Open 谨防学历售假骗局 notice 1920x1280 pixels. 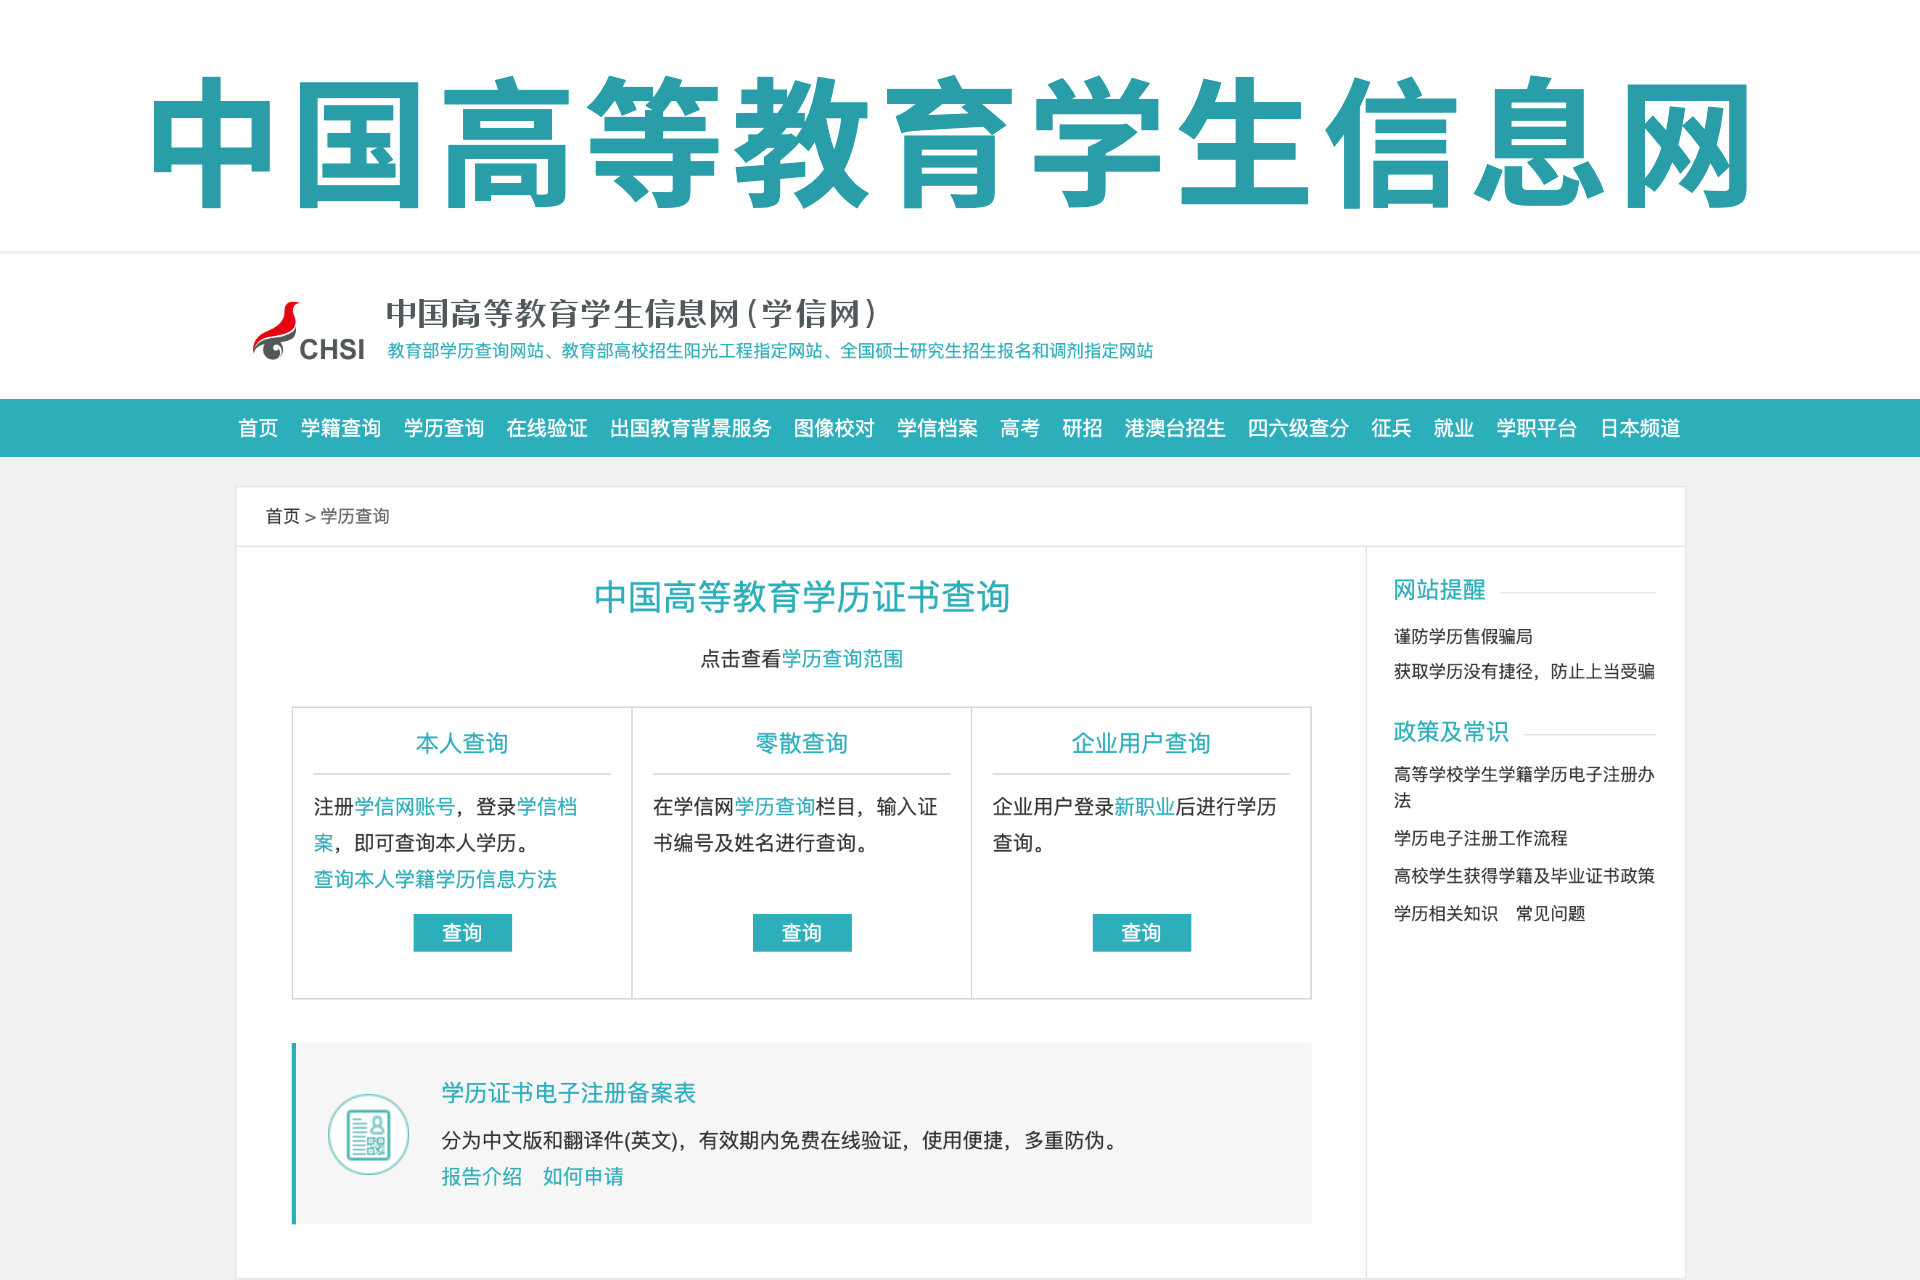pos(1463,636)
